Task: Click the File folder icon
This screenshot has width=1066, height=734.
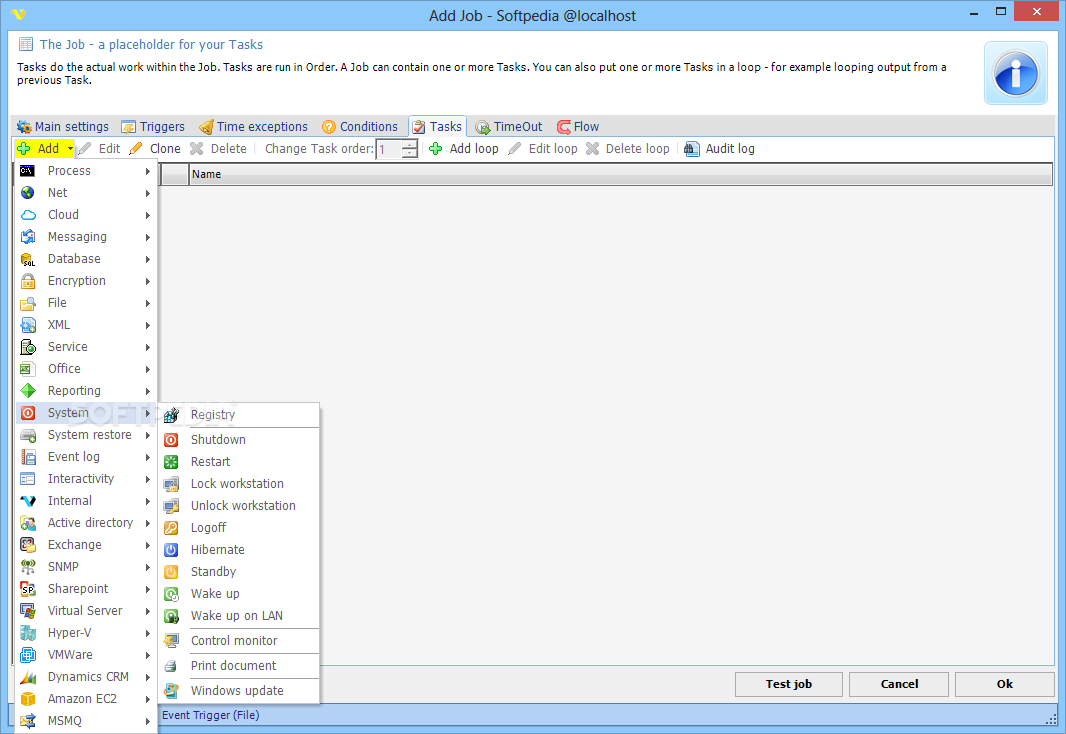Action: point(27,303)
